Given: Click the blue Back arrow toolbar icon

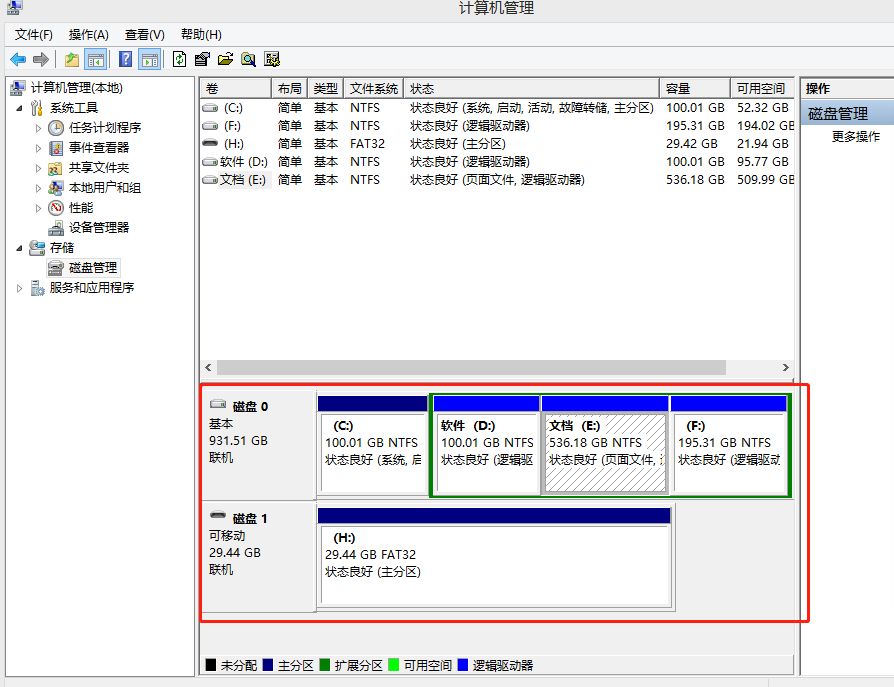Looking at the screenshot, I should 18,59.
